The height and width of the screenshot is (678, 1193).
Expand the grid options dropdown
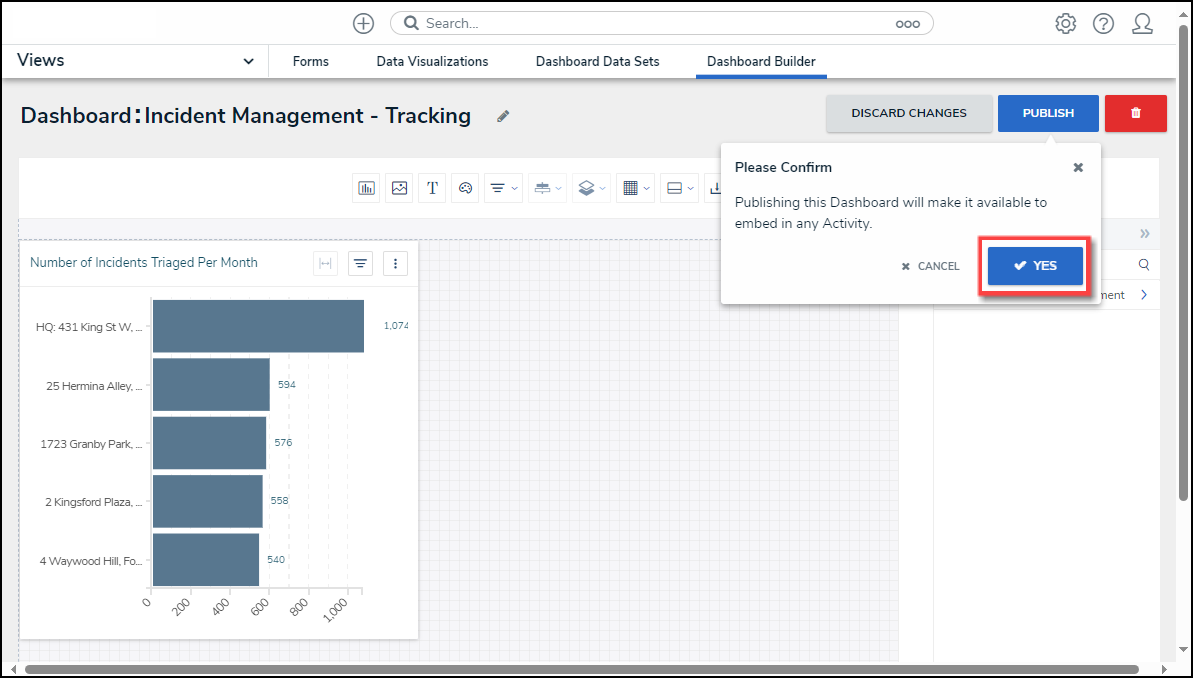tap(635, 188)
